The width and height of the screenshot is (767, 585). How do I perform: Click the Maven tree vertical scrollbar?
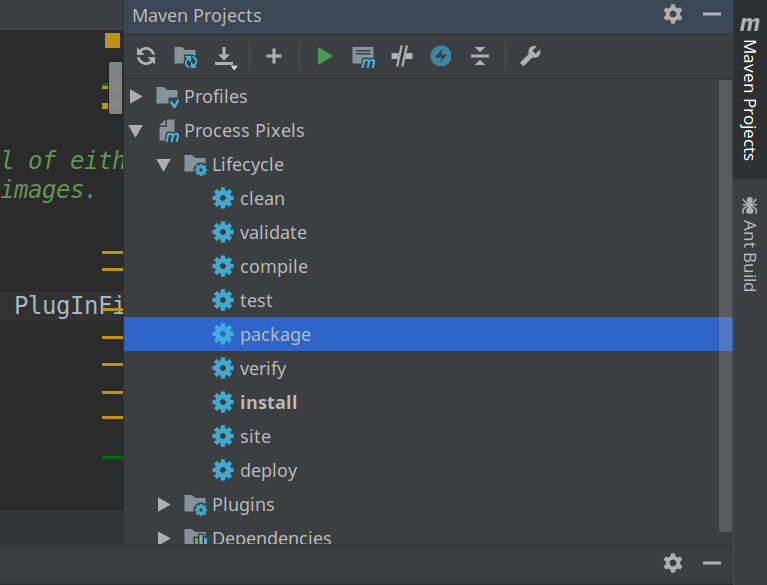coord(725,300)
